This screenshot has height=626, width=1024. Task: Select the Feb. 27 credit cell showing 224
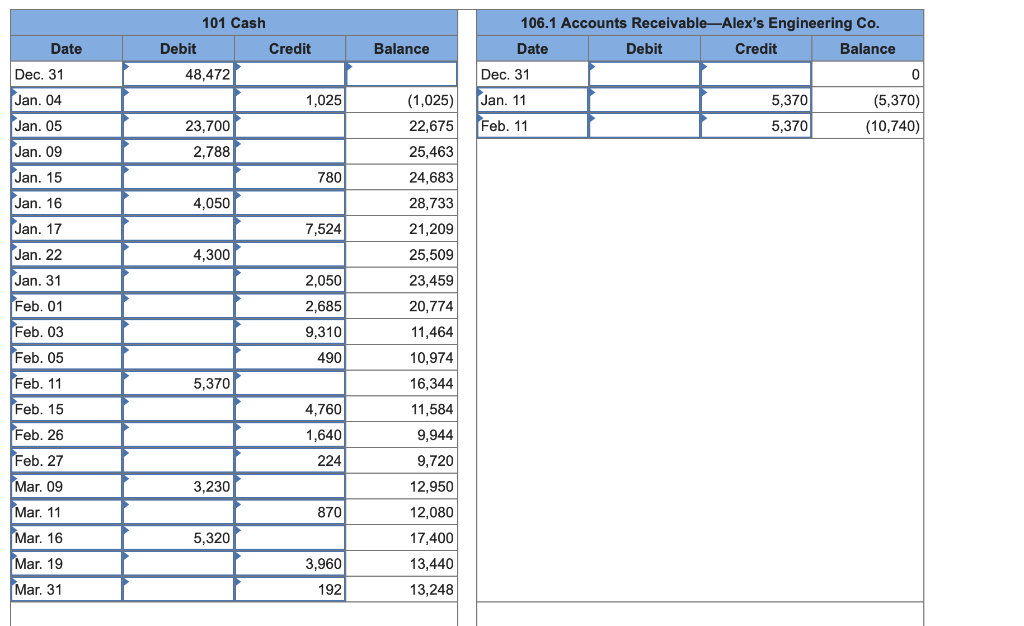coord(290,461)
